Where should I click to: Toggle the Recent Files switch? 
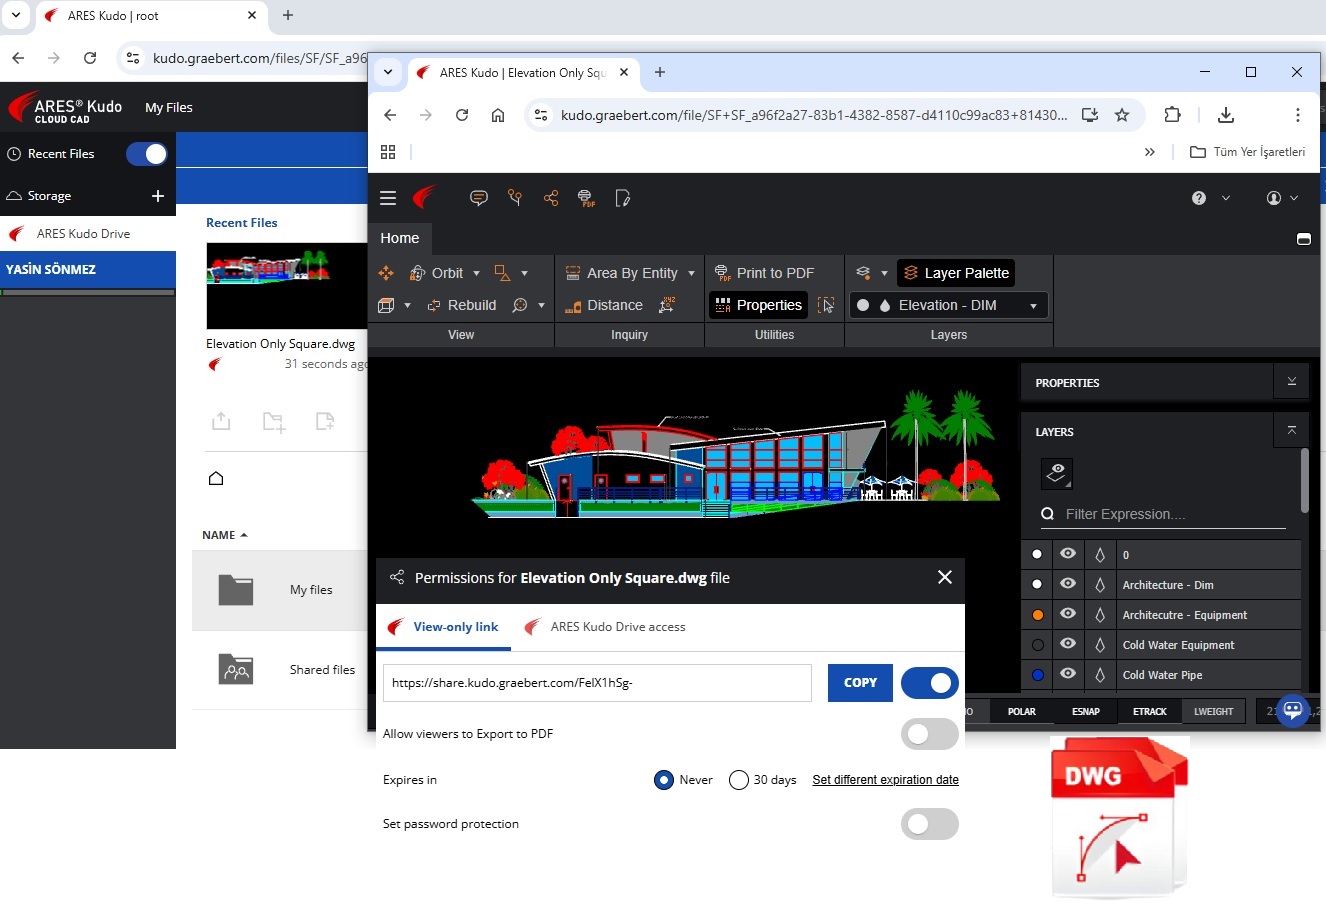tap(147, 154)
